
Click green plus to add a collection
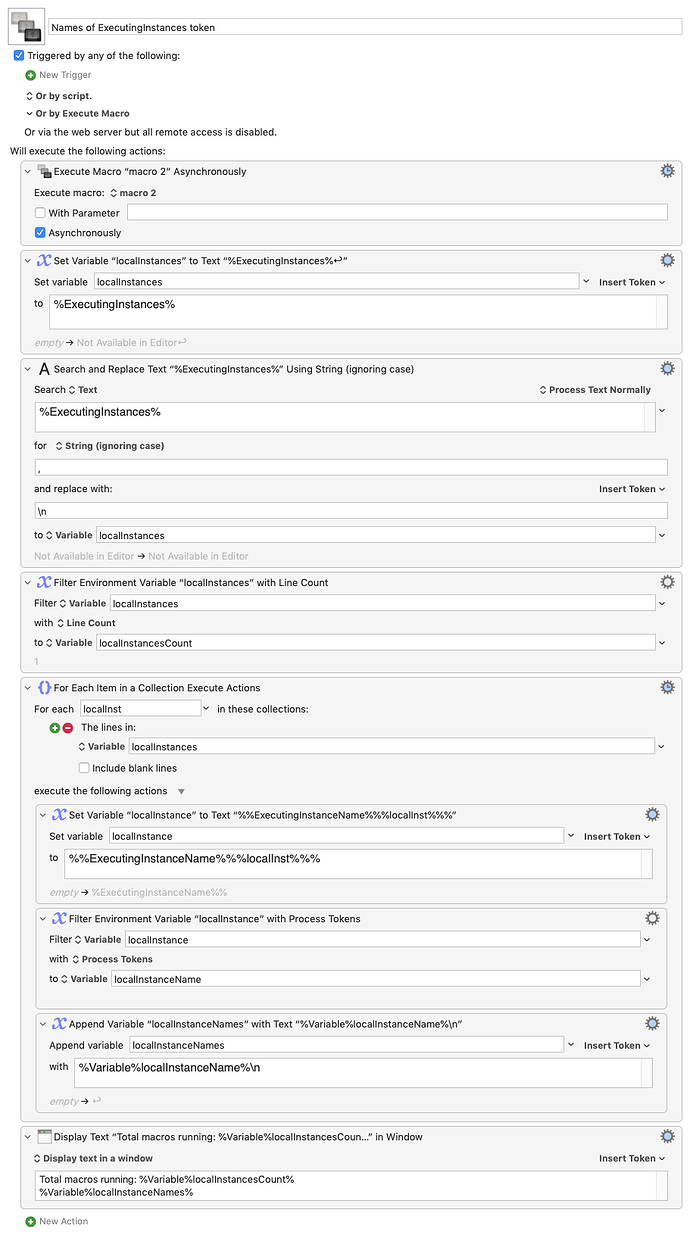point(55,727)
